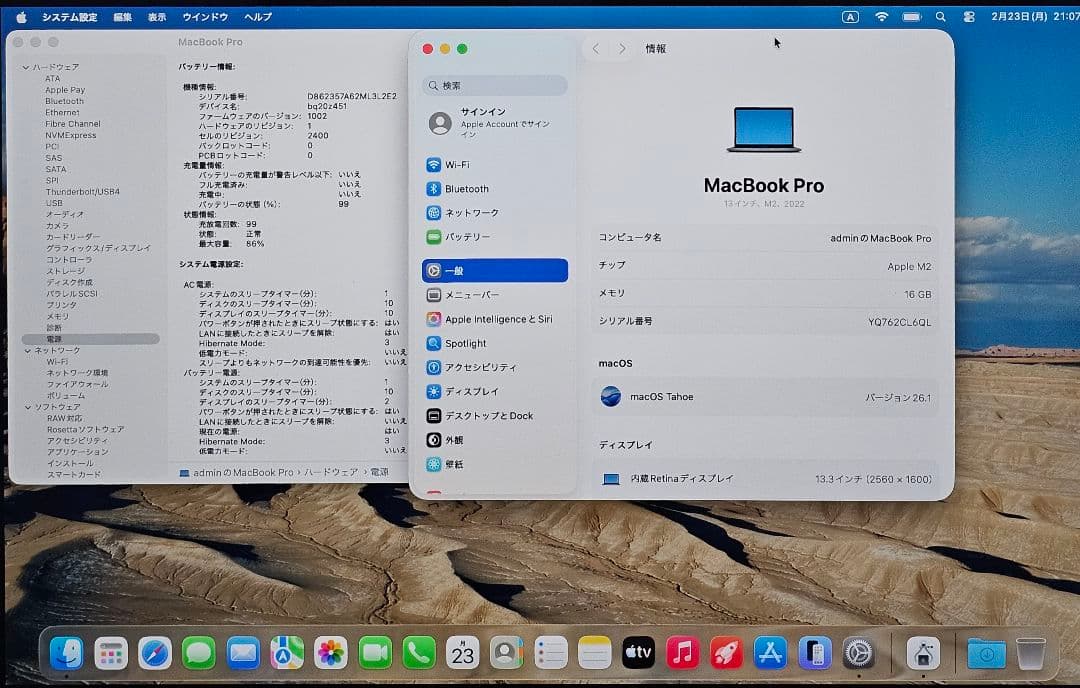Click the input source A icon

851,17
